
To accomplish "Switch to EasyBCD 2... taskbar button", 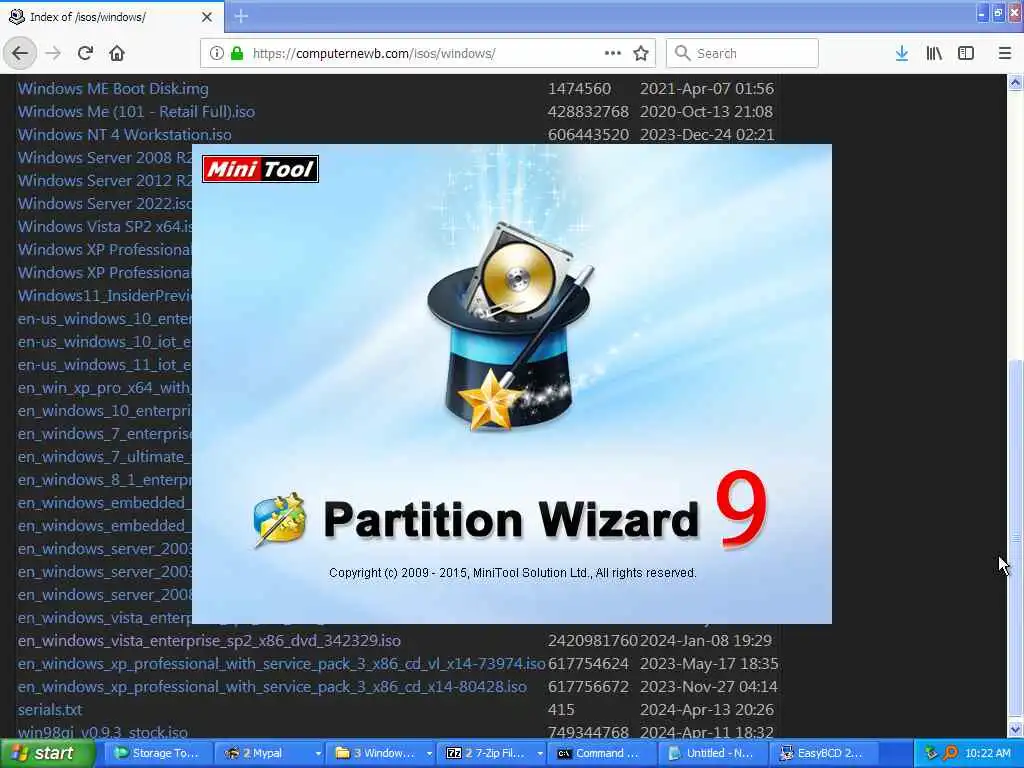I will 824,753.
